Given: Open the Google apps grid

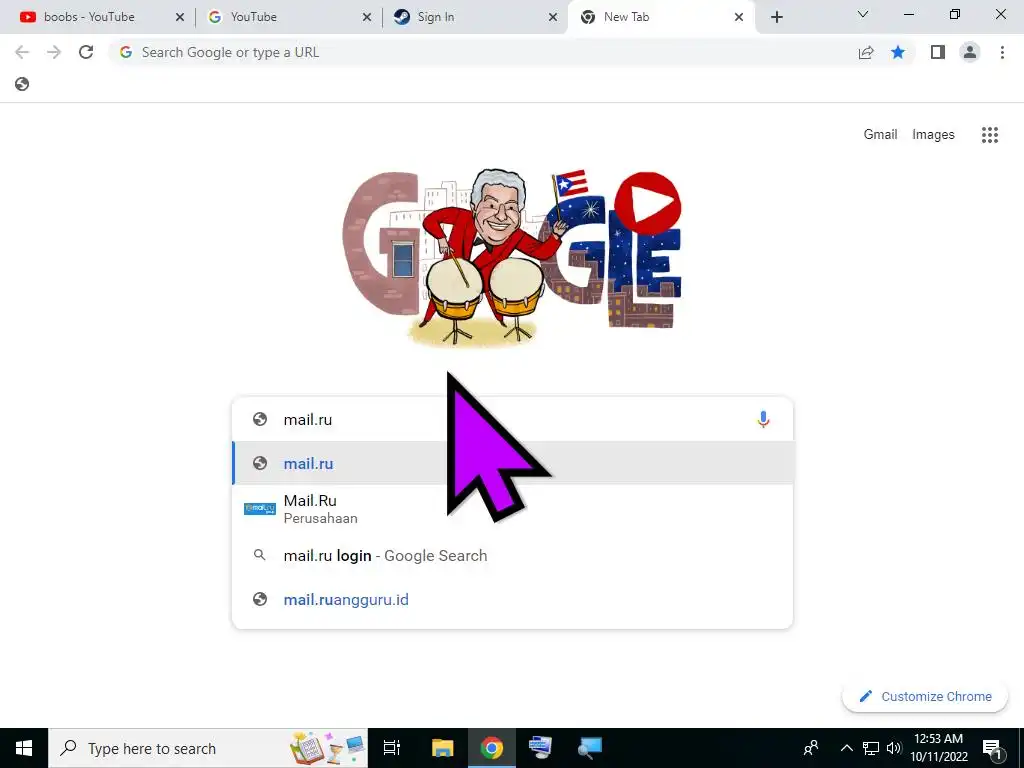Looking at the screenshot, I should [990, 135].
